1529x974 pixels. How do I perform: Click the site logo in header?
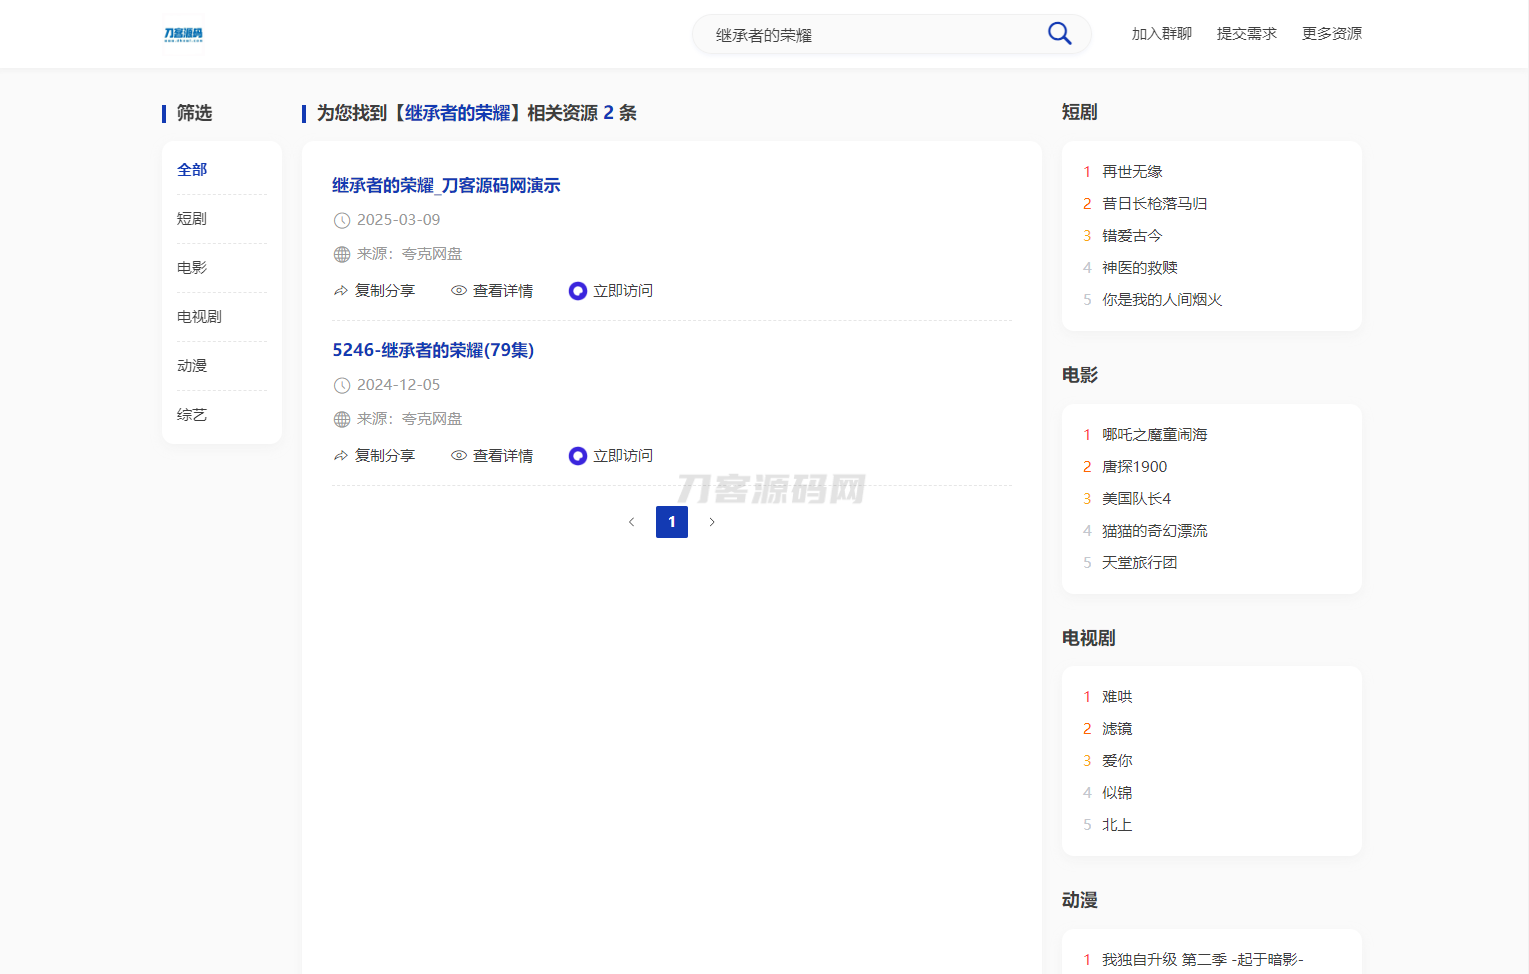[183, 34]
